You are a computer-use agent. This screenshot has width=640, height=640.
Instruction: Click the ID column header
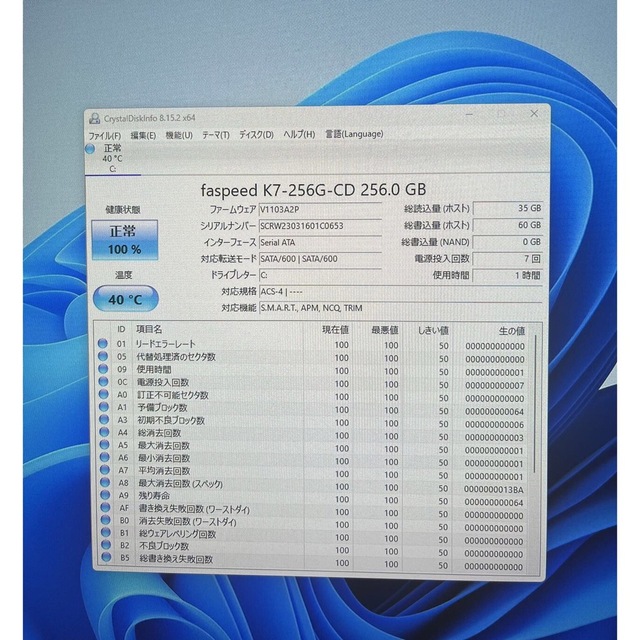click(121, 329)
